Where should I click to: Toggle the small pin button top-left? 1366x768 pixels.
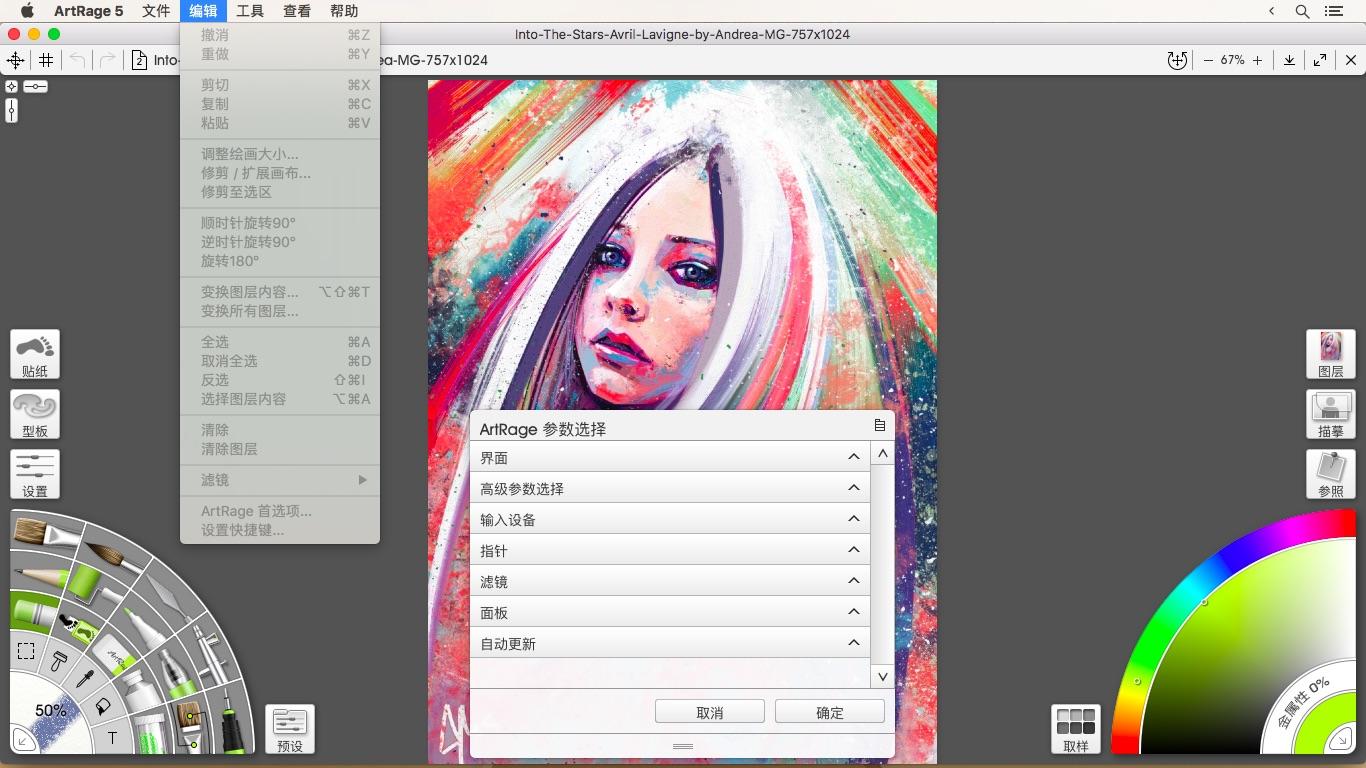11,86
